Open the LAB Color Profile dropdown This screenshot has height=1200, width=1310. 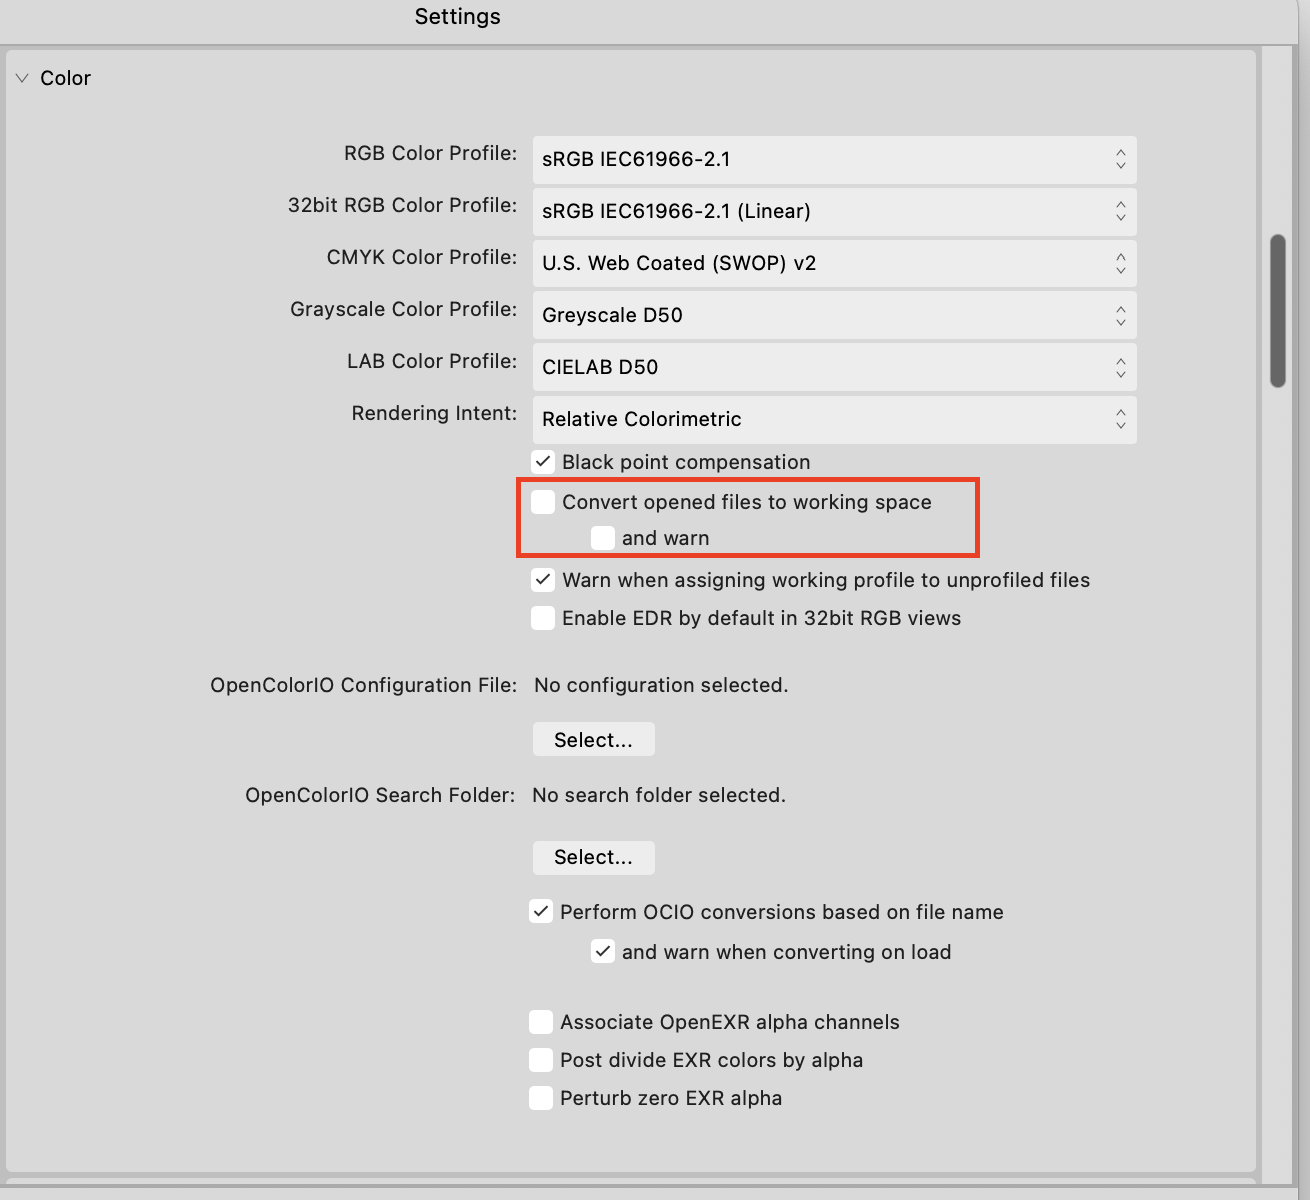pos(834,367)
